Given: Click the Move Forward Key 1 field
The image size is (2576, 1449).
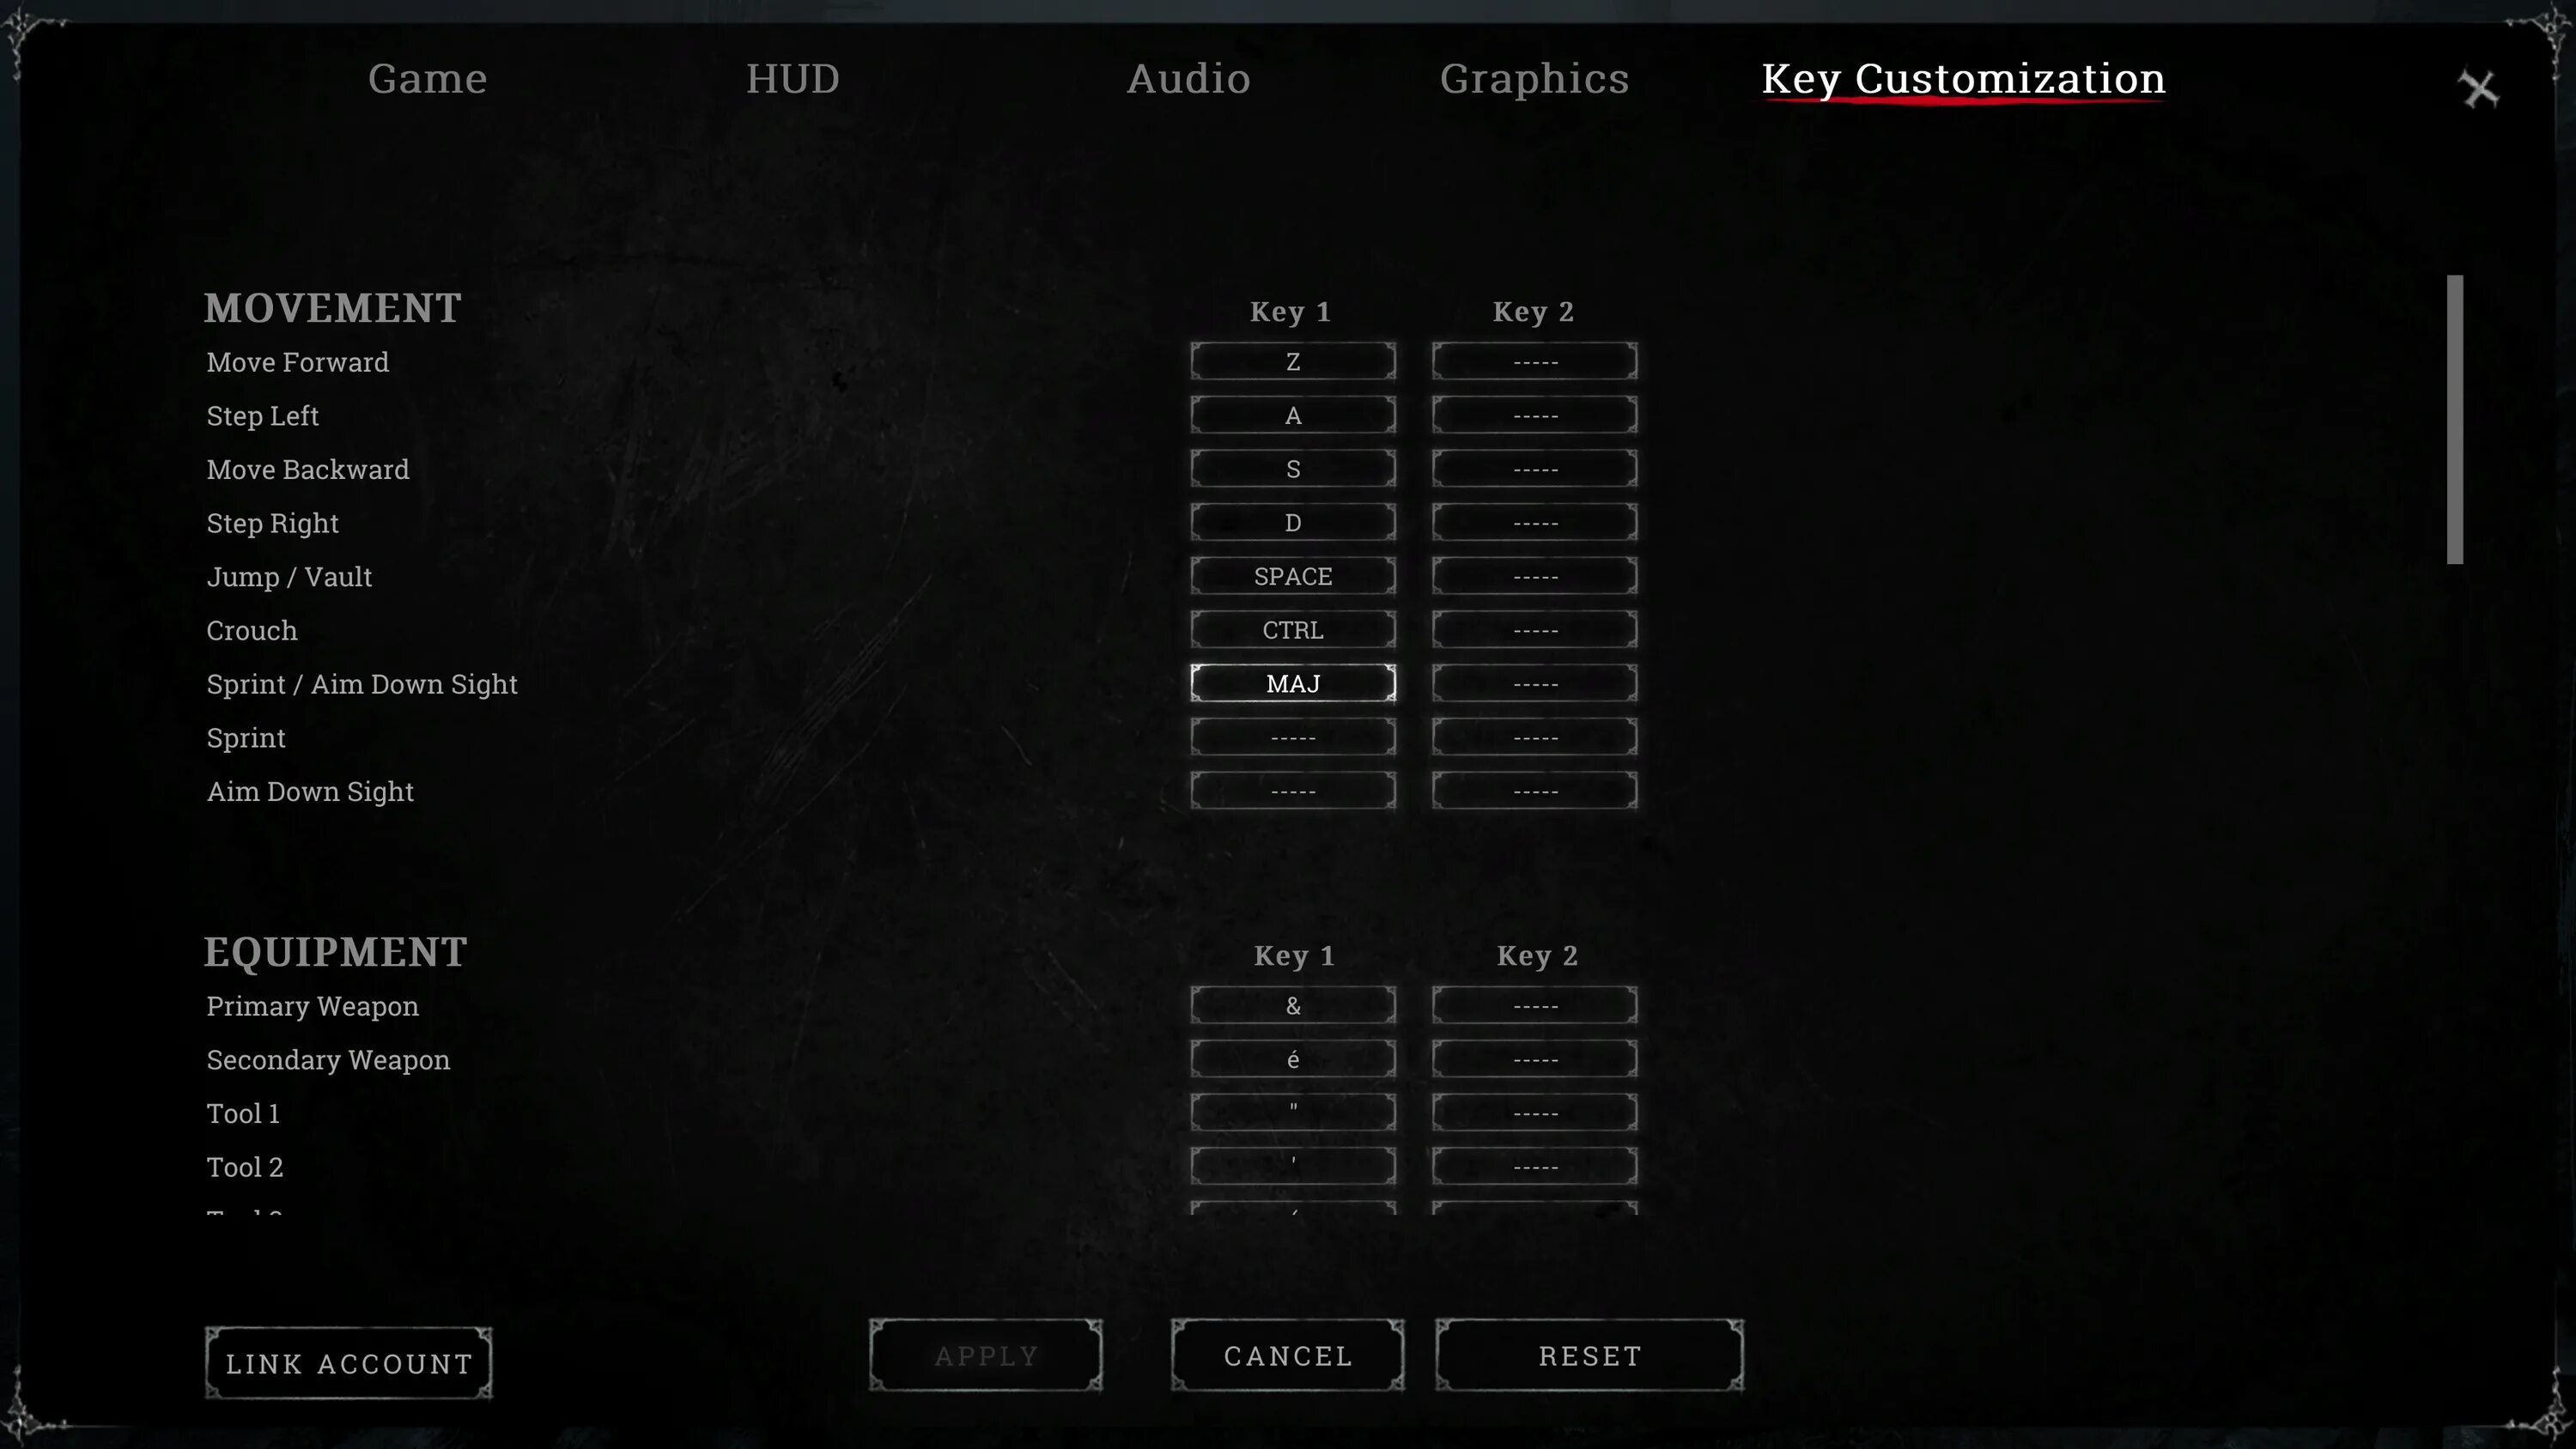Looking at the screenshot, I should click(x=1293, y=361).
